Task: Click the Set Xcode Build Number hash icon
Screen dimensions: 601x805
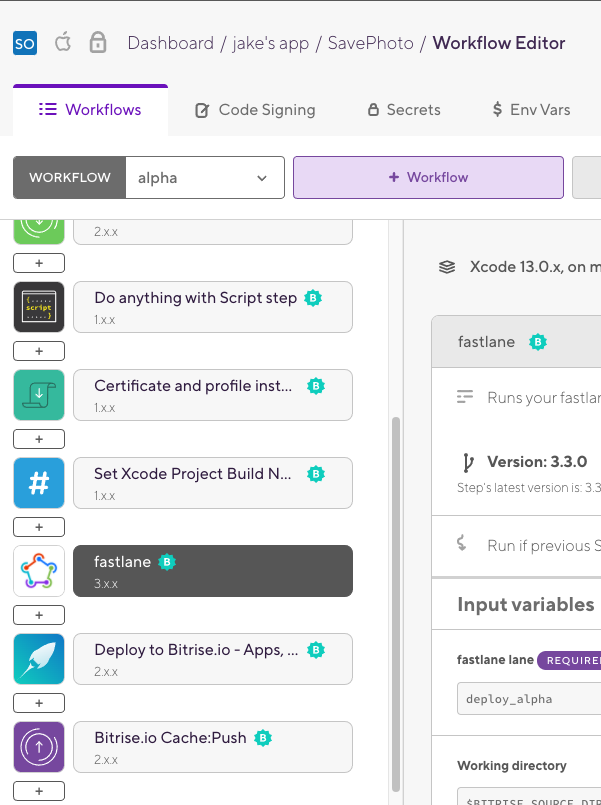Action: [39, 483]
